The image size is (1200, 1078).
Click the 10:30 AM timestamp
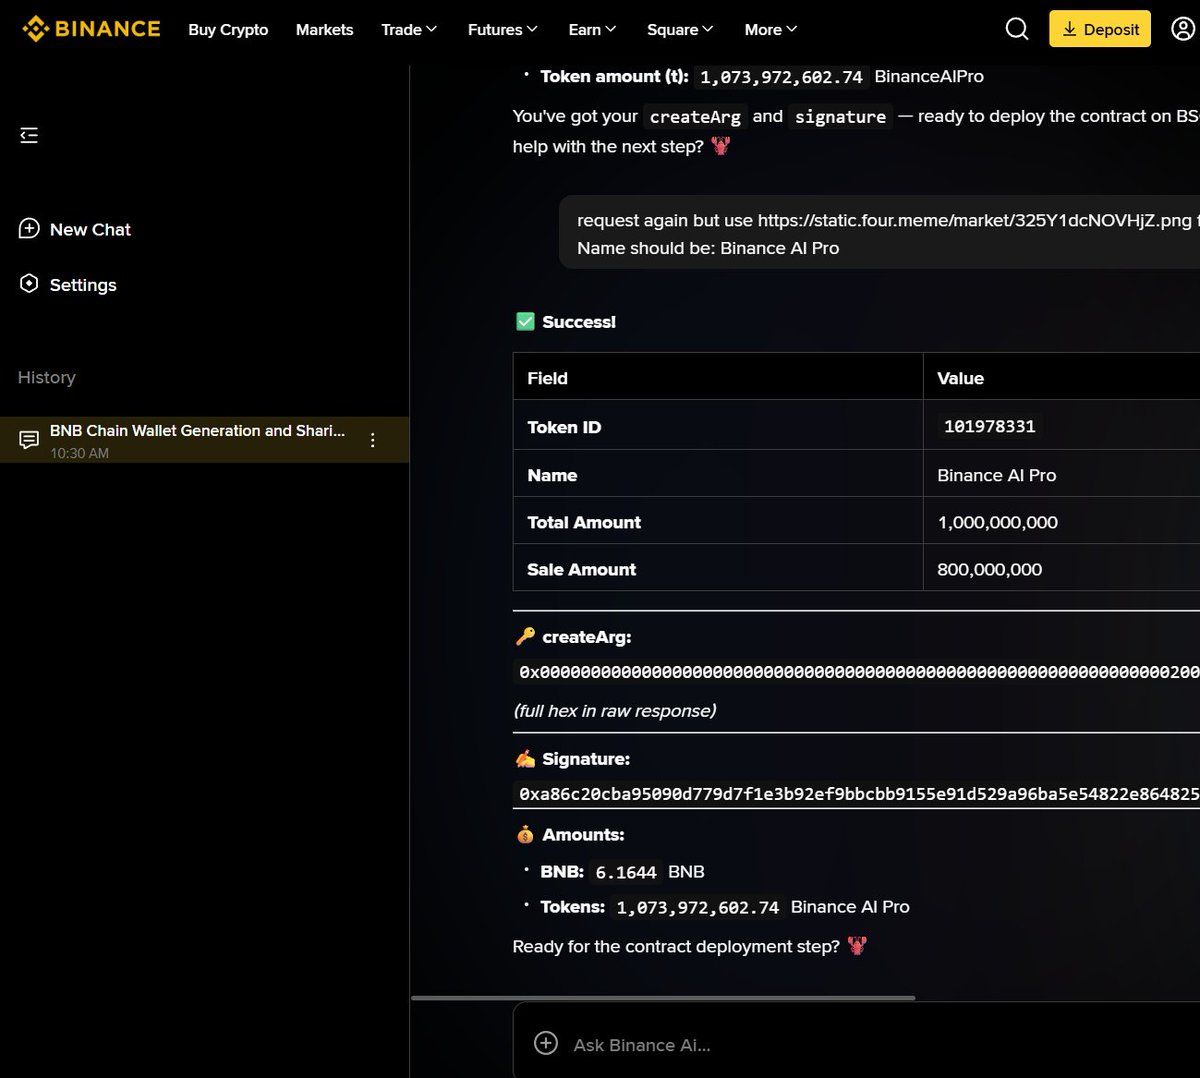point(79,453)
